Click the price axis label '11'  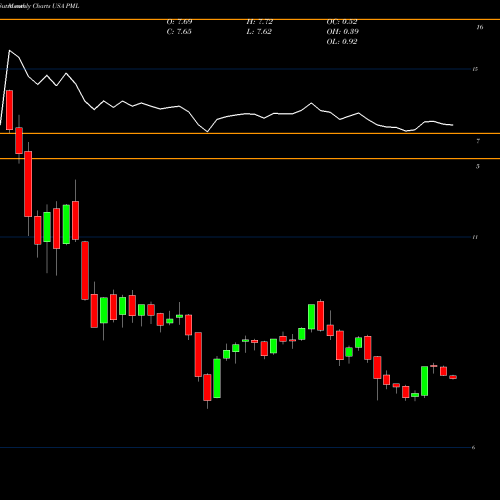pos(475,237)
